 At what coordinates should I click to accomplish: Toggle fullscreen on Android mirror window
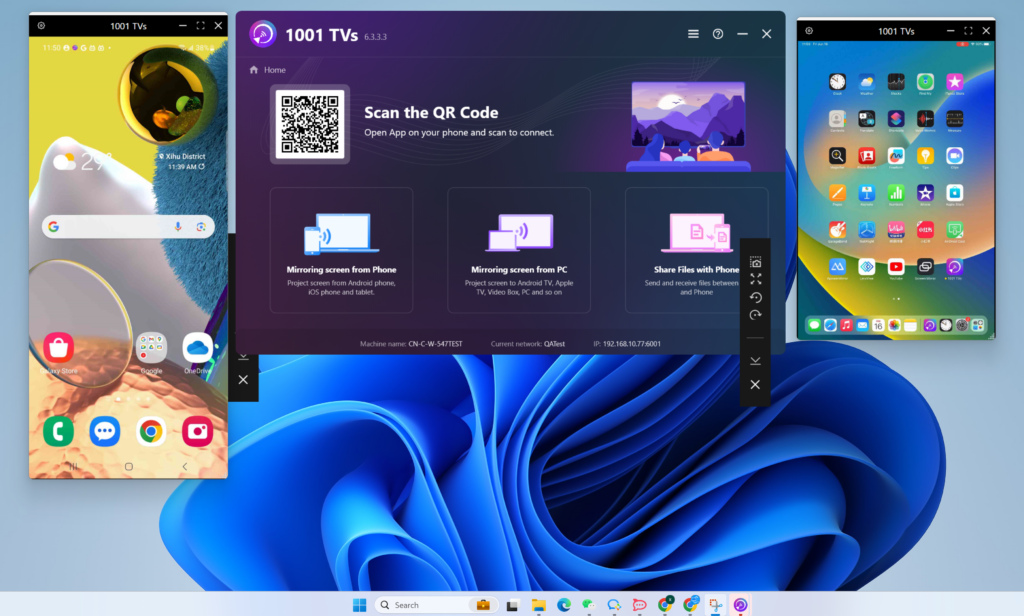[x=201, y=25]
